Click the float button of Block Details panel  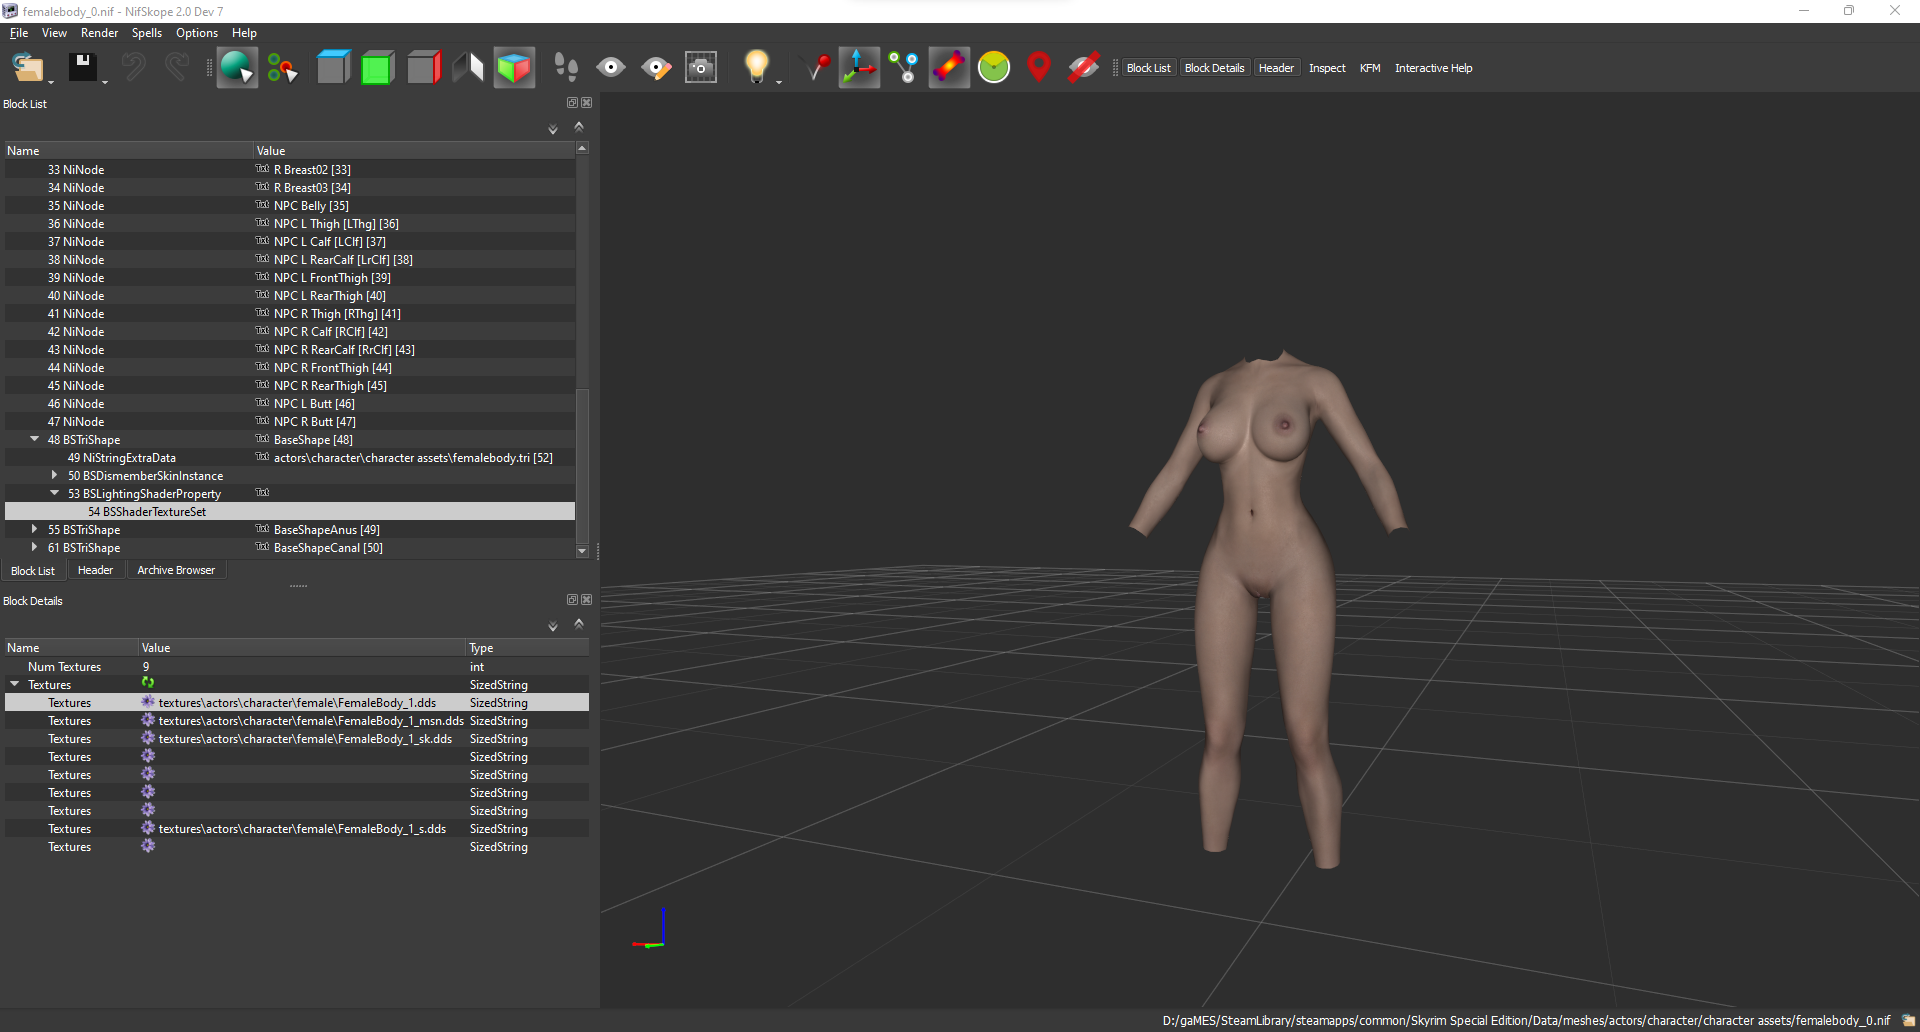(573, 600)
